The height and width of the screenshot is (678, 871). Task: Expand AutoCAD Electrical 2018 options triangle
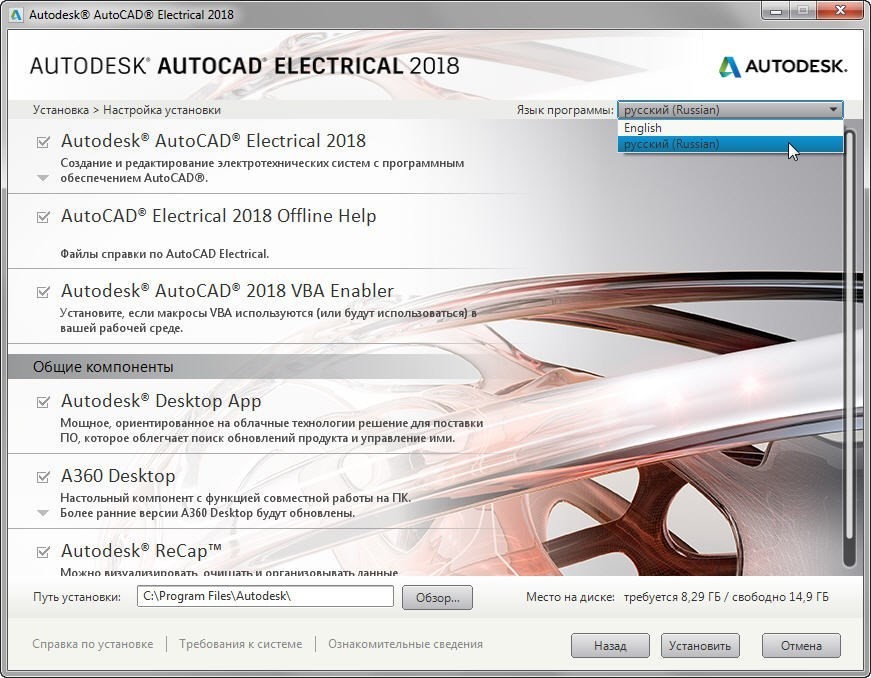(43, 178)
